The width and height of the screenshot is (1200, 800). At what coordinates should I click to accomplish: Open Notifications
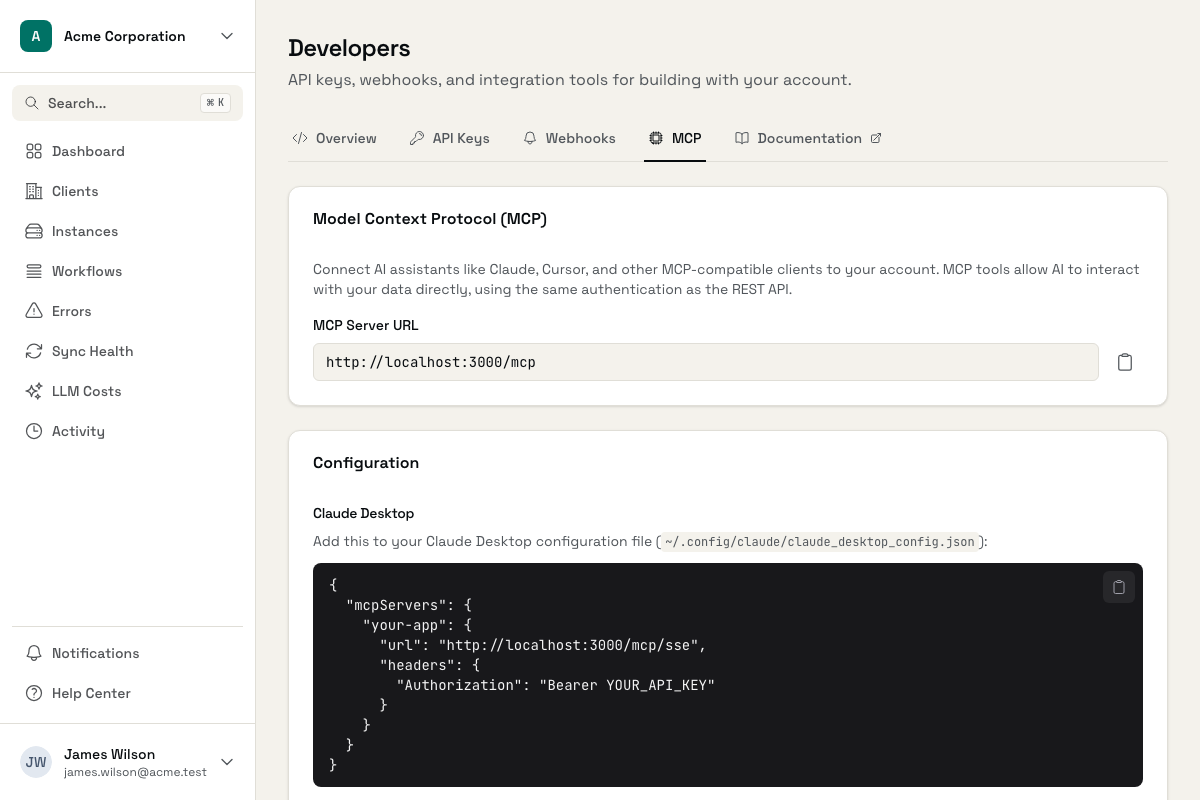point(95,653)
